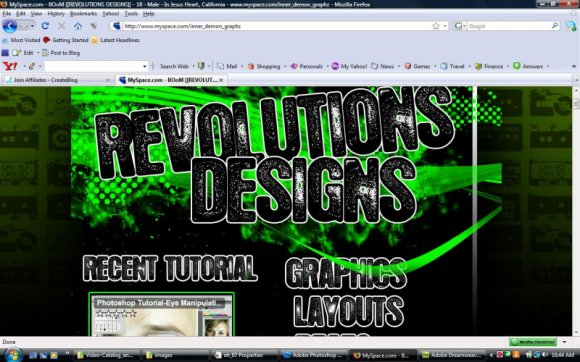Click the Yahoo! Y! logo
Screen dimensions: 580x362
10,66
